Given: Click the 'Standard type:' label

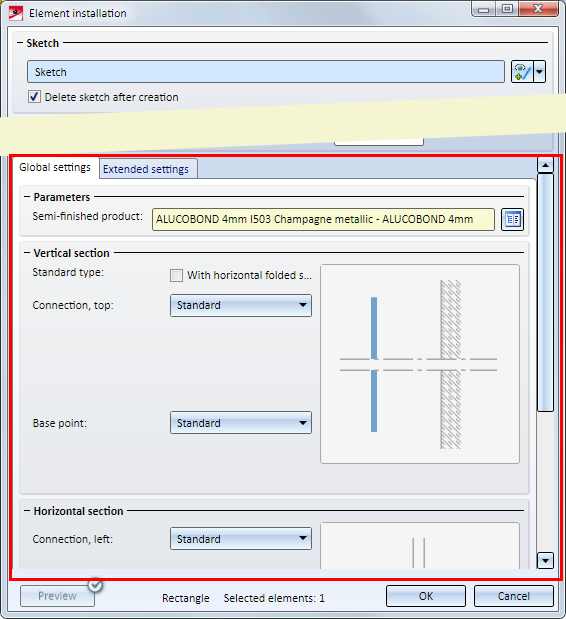Looking at the screenshot, I should click(x=68, y=272).
